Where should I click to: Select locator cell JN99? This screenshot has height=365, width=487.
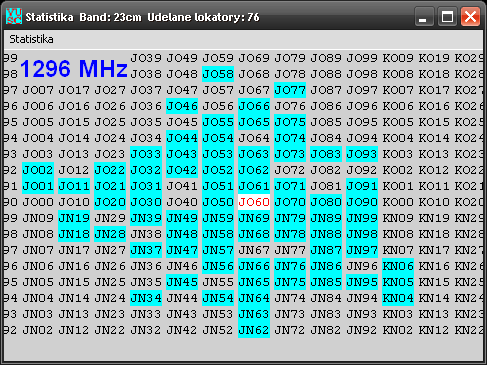[x=362, y=218]
